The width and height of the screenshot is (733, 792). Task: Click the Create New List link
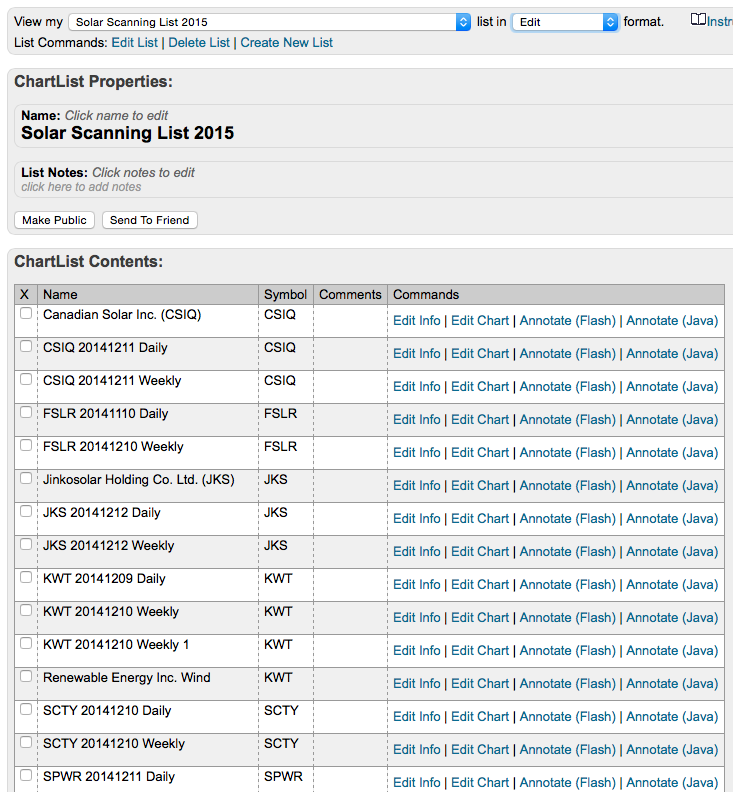coord(287,43)
